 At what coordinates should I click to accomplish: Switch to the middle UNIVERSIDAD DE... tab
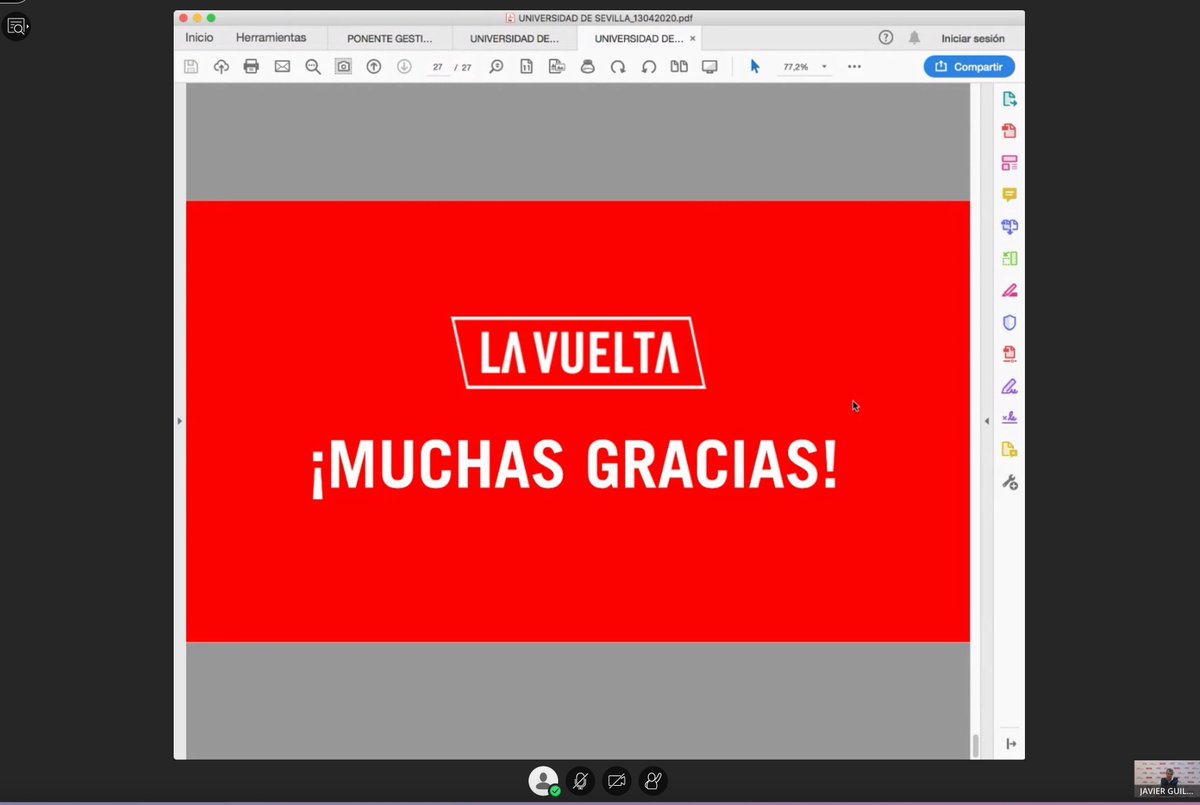point(514,38)
